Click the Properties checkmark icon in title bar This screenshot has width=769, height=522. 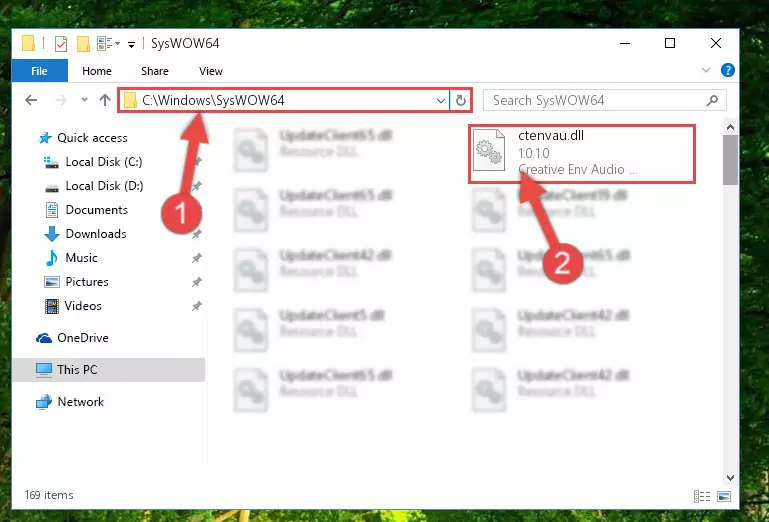pos(61,44)
